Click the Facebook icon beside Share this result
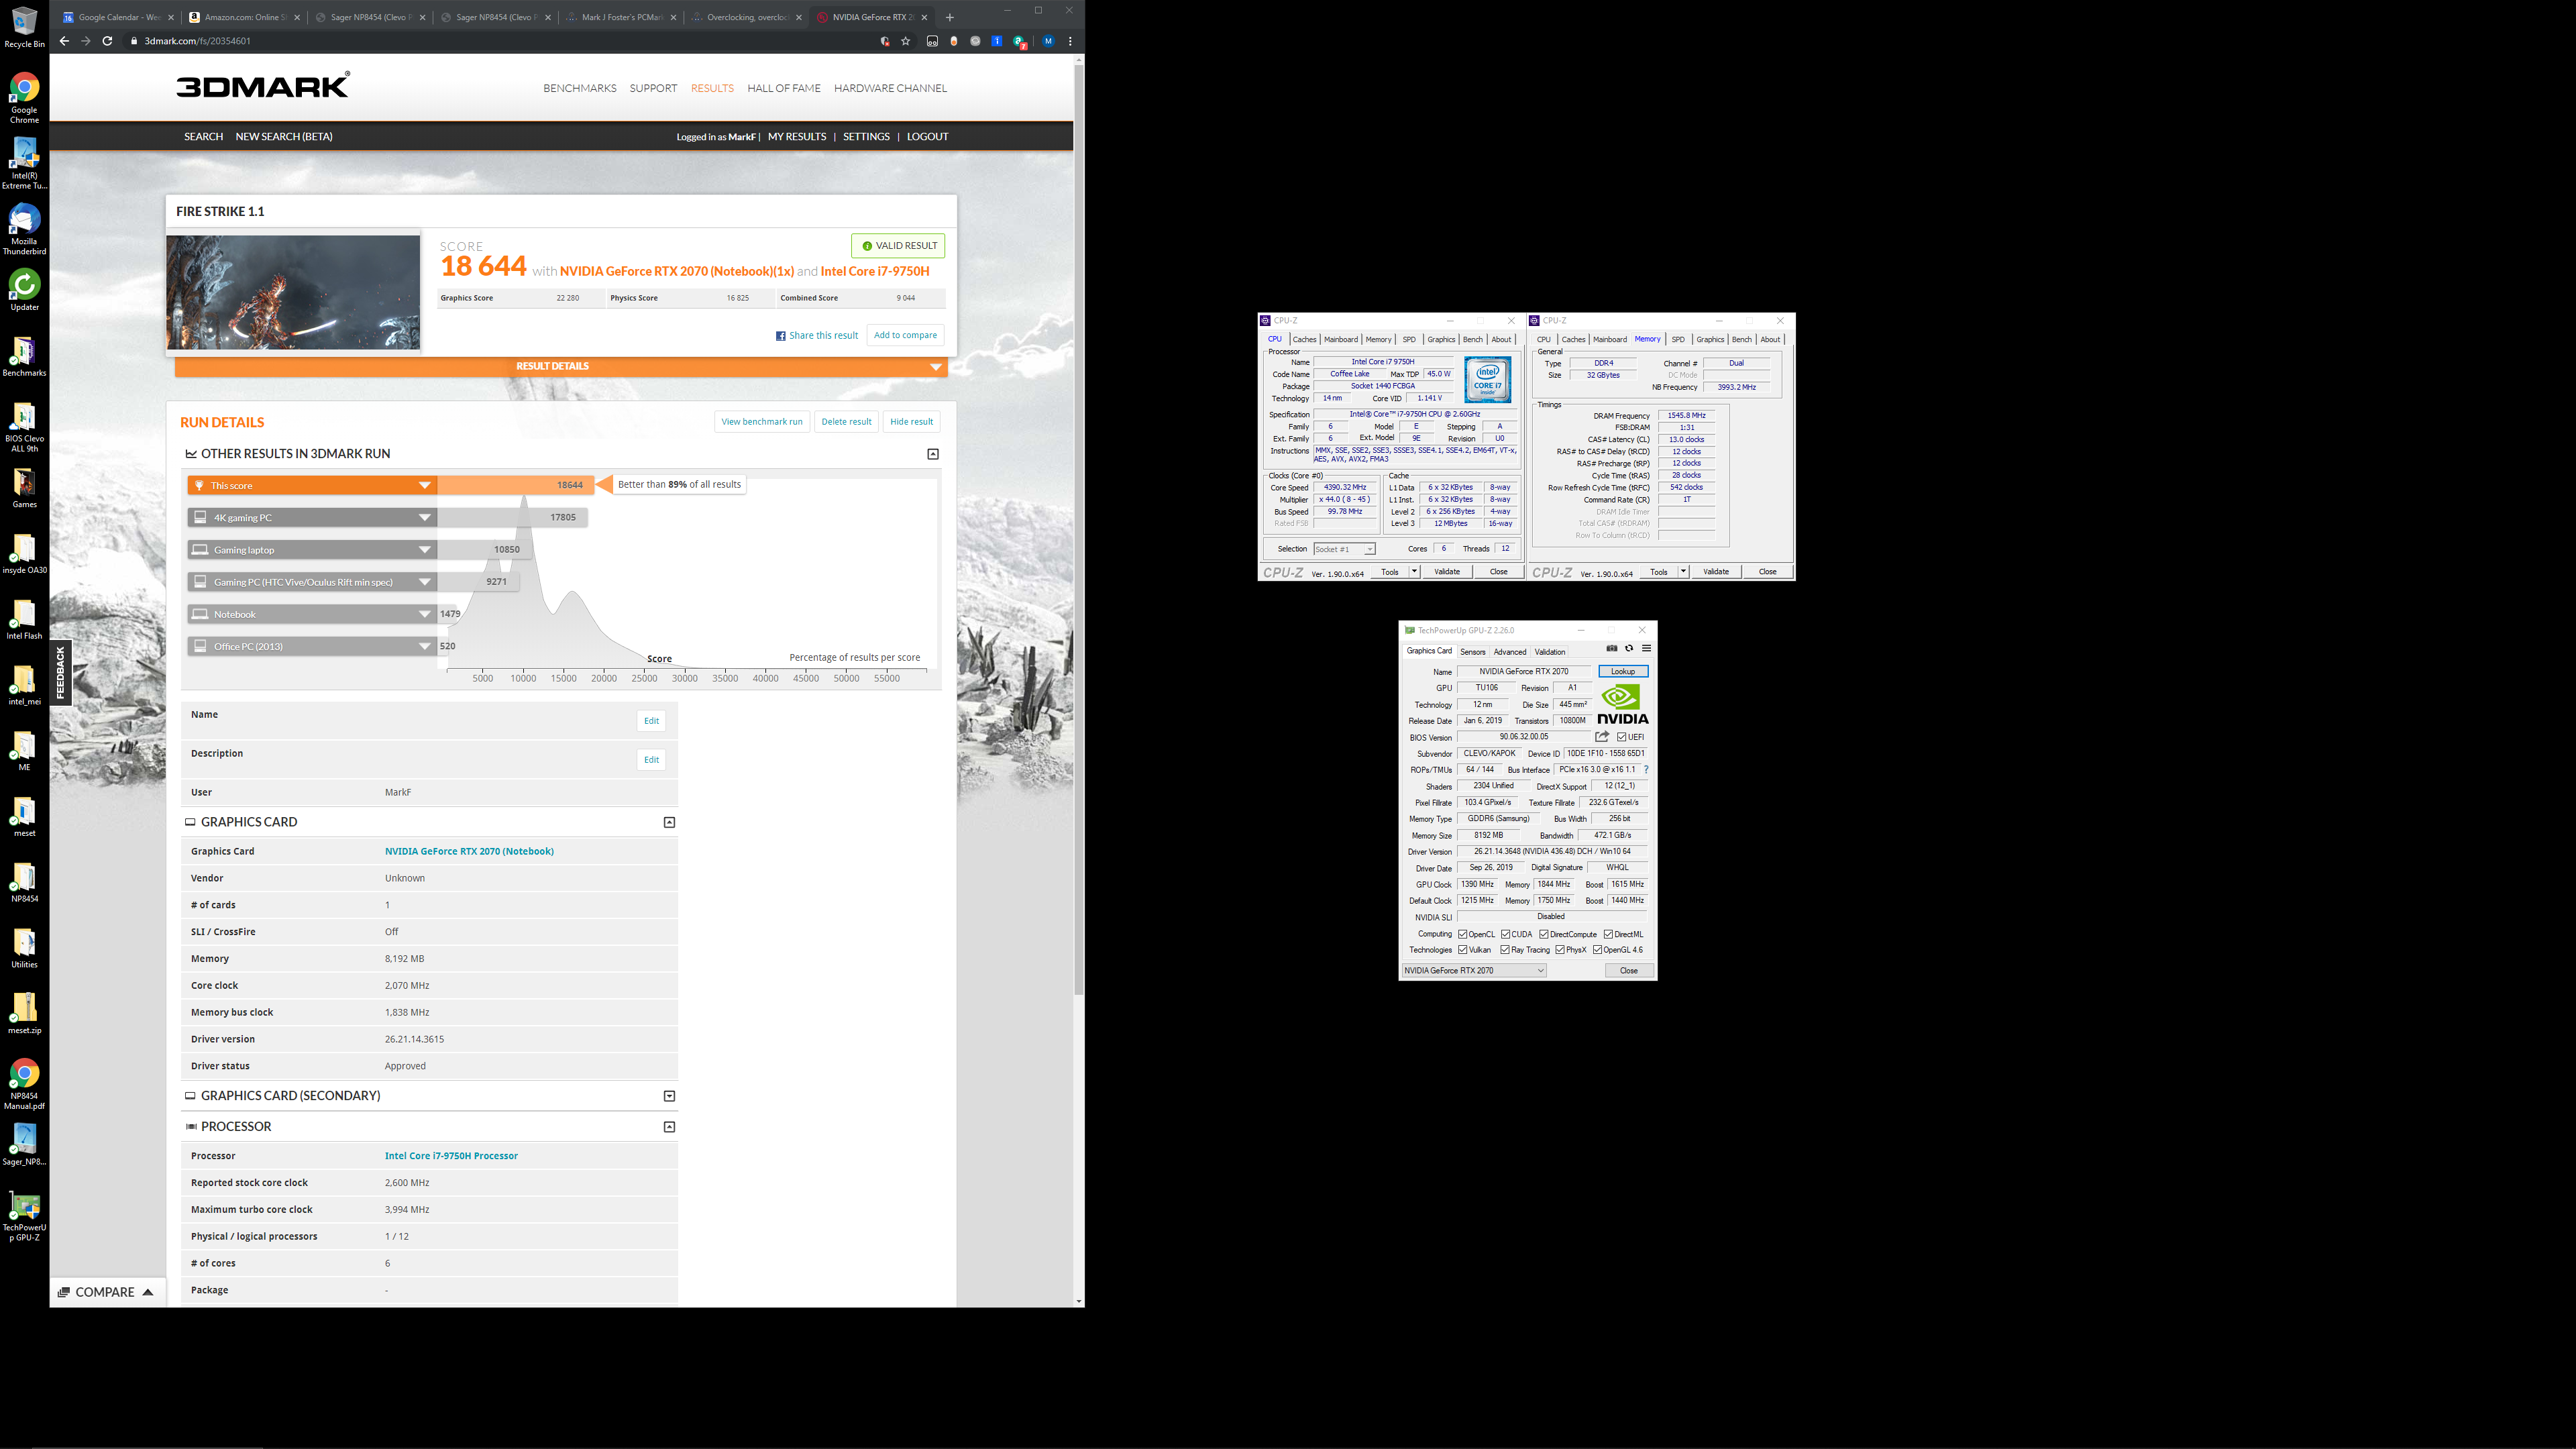The height and width of the screenshot is (1449, 2576). click(780, 336)
